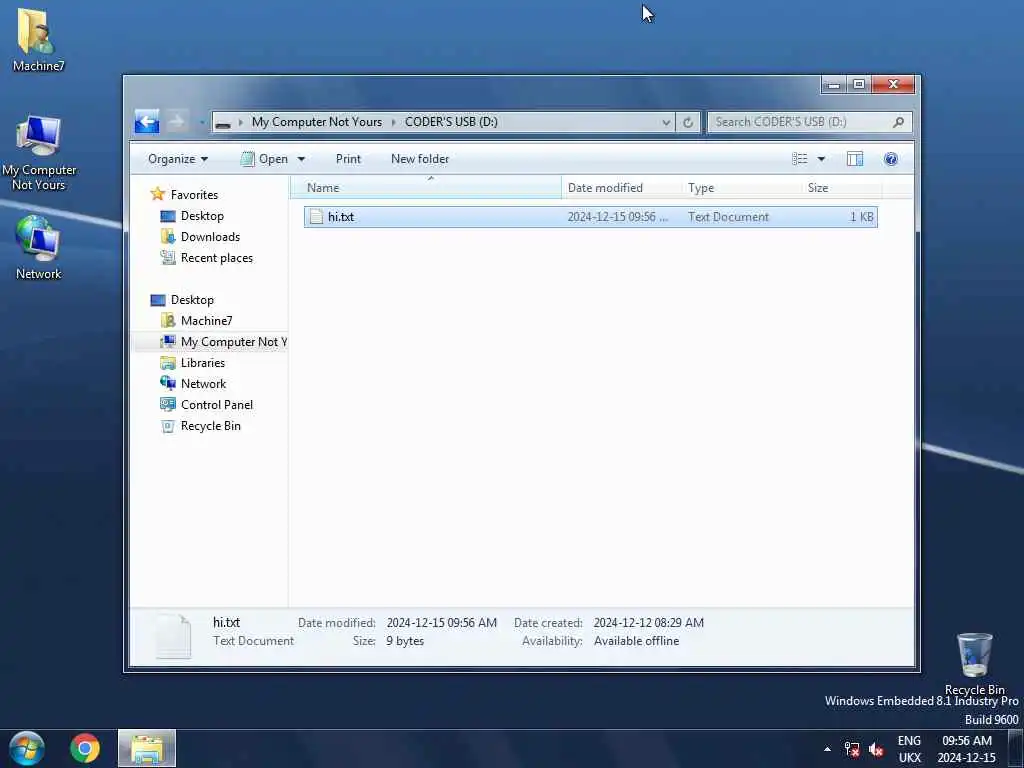Click the refresh icon beside the address bar
Viewport: 1024px width, 768px height.
(688, 122)
